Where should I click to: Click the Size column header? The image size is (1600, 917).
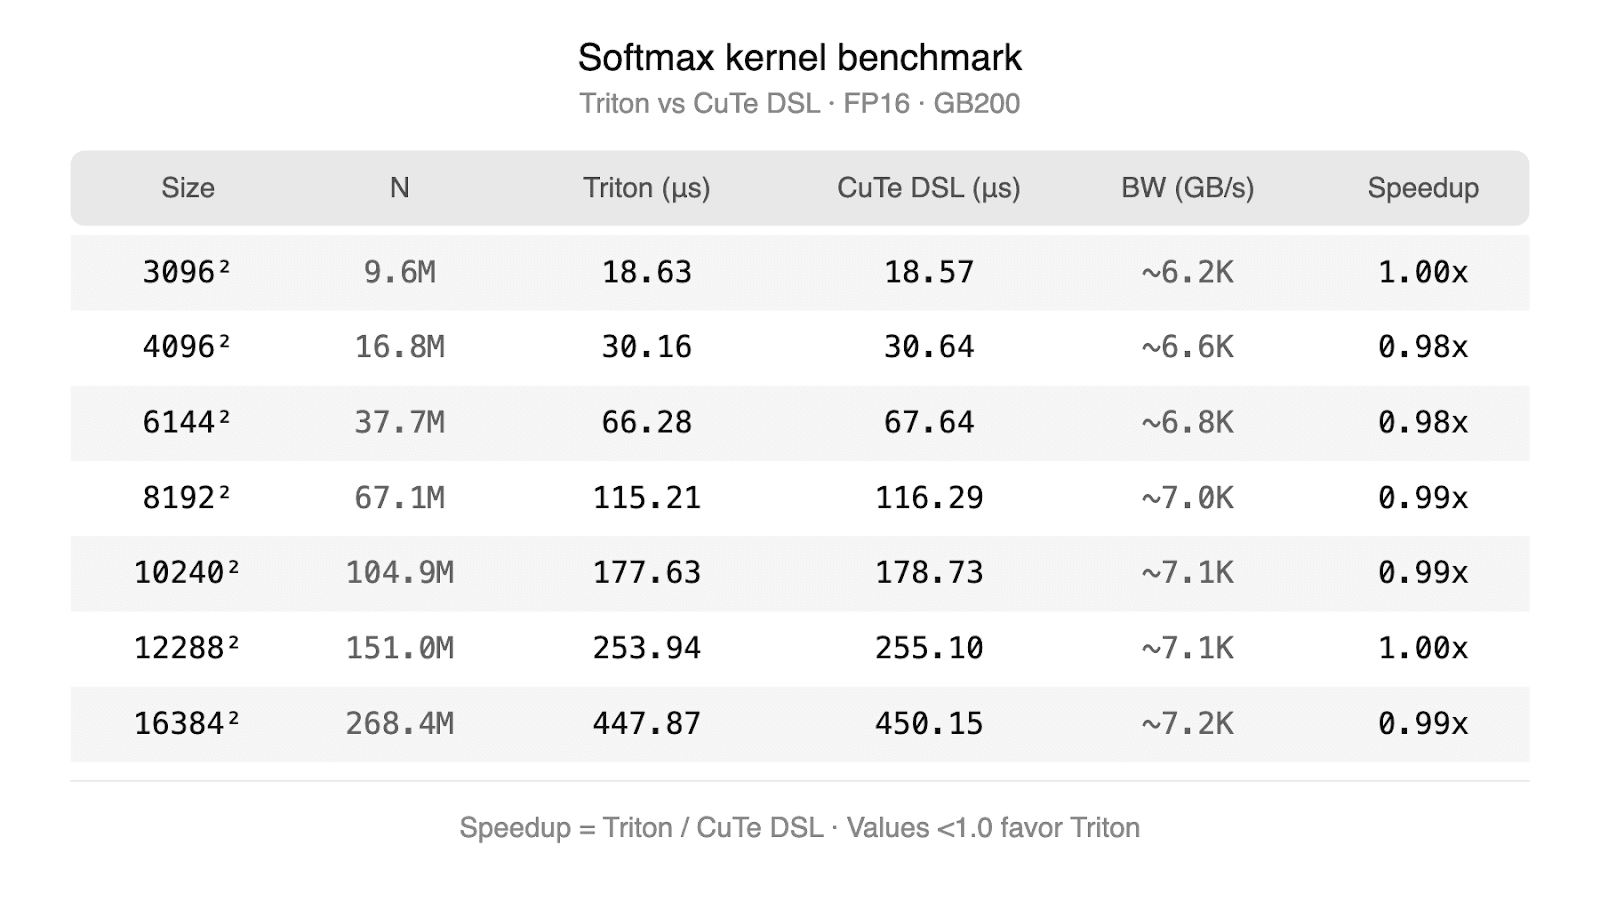[188, 188]
